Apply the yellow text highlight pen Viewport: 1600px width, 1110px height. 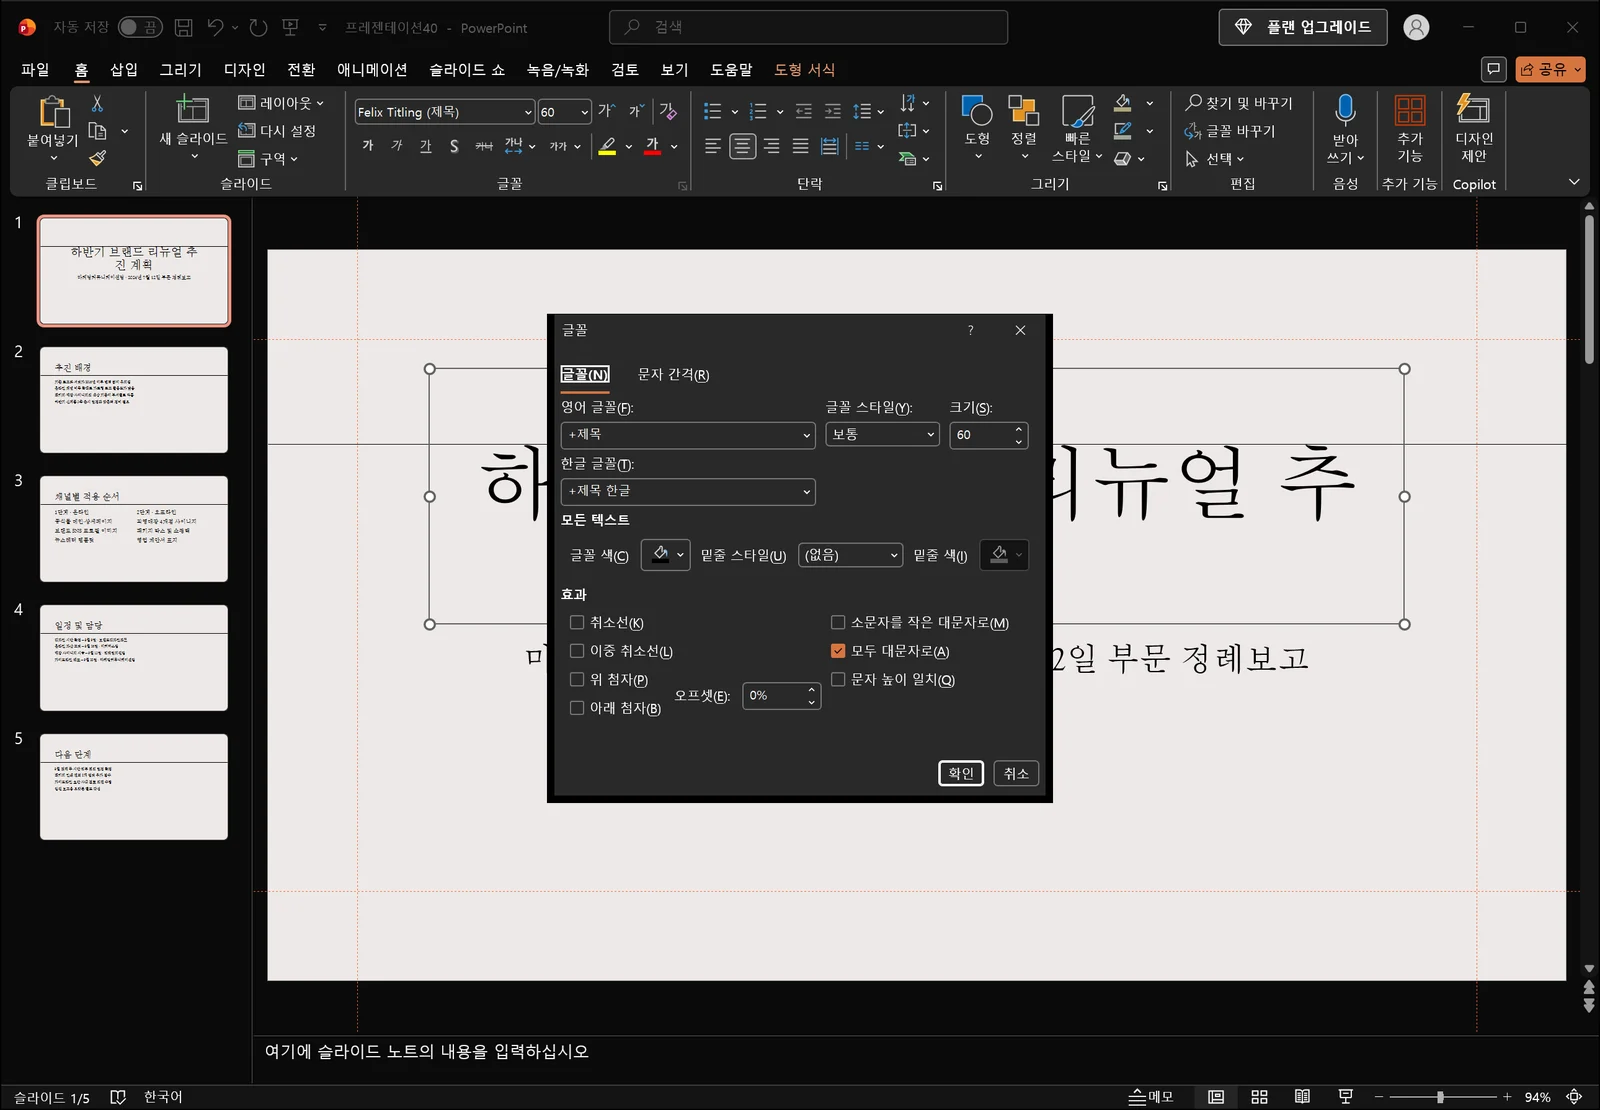pyautogui.click(x=607, y=146)
